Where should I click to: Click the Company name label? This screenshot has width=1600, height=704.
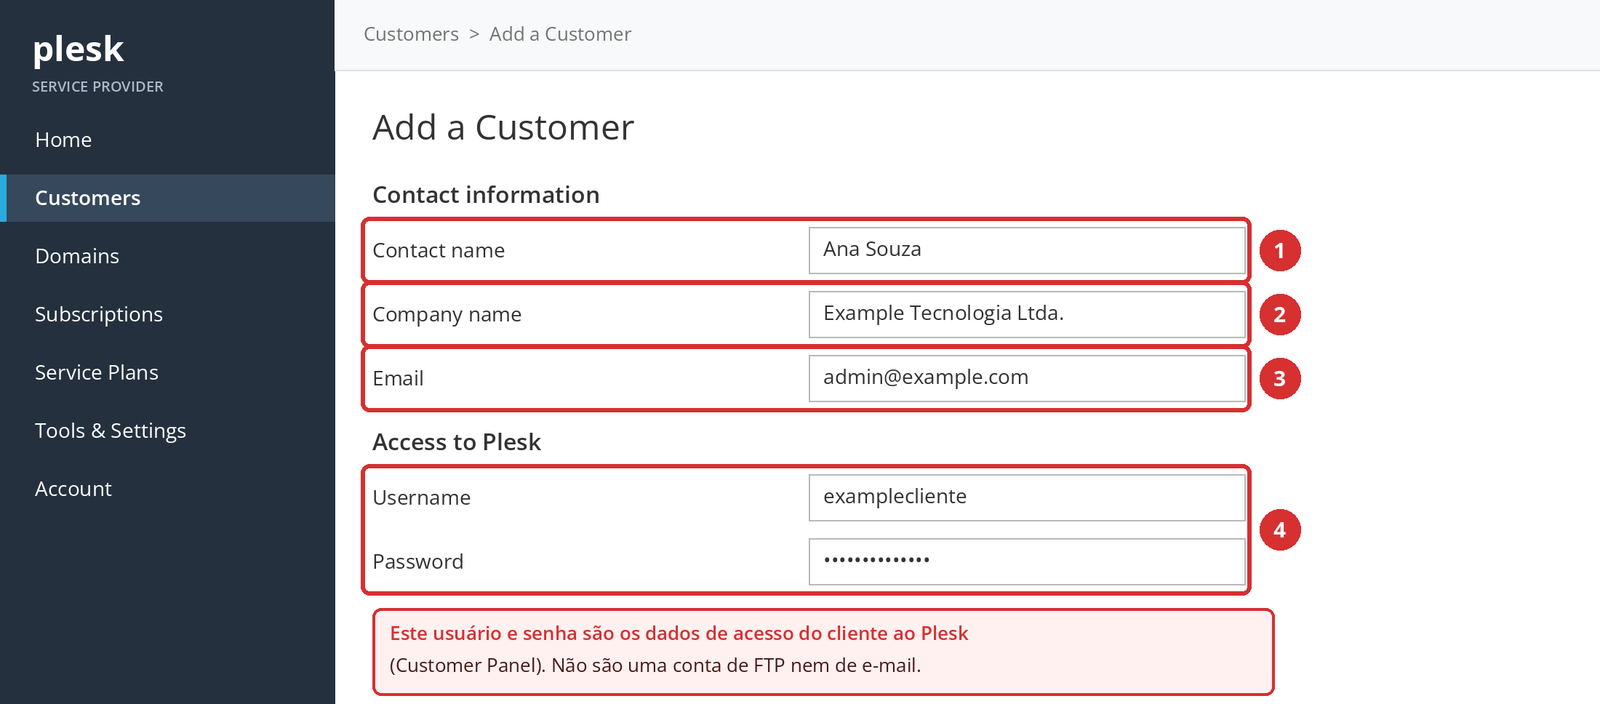pos(447,315)
